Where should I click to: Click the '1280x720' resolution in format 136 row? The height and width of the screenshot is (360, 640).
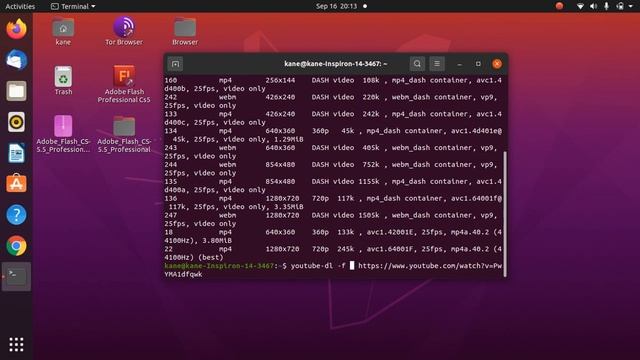point(282,198)
